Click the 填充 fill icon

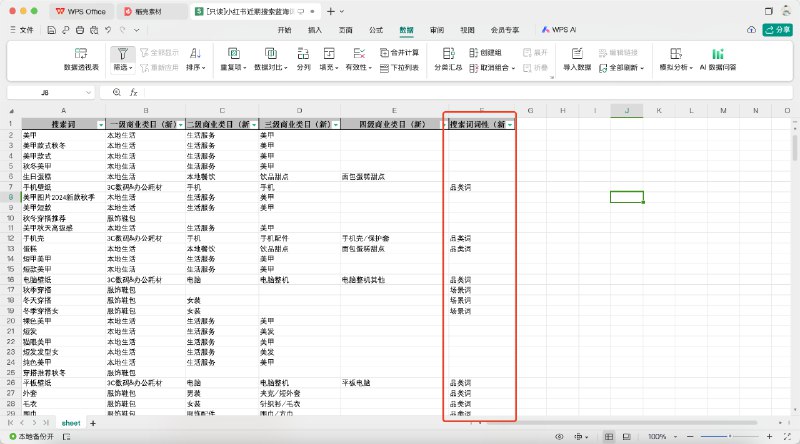click(x=329, y=54)
